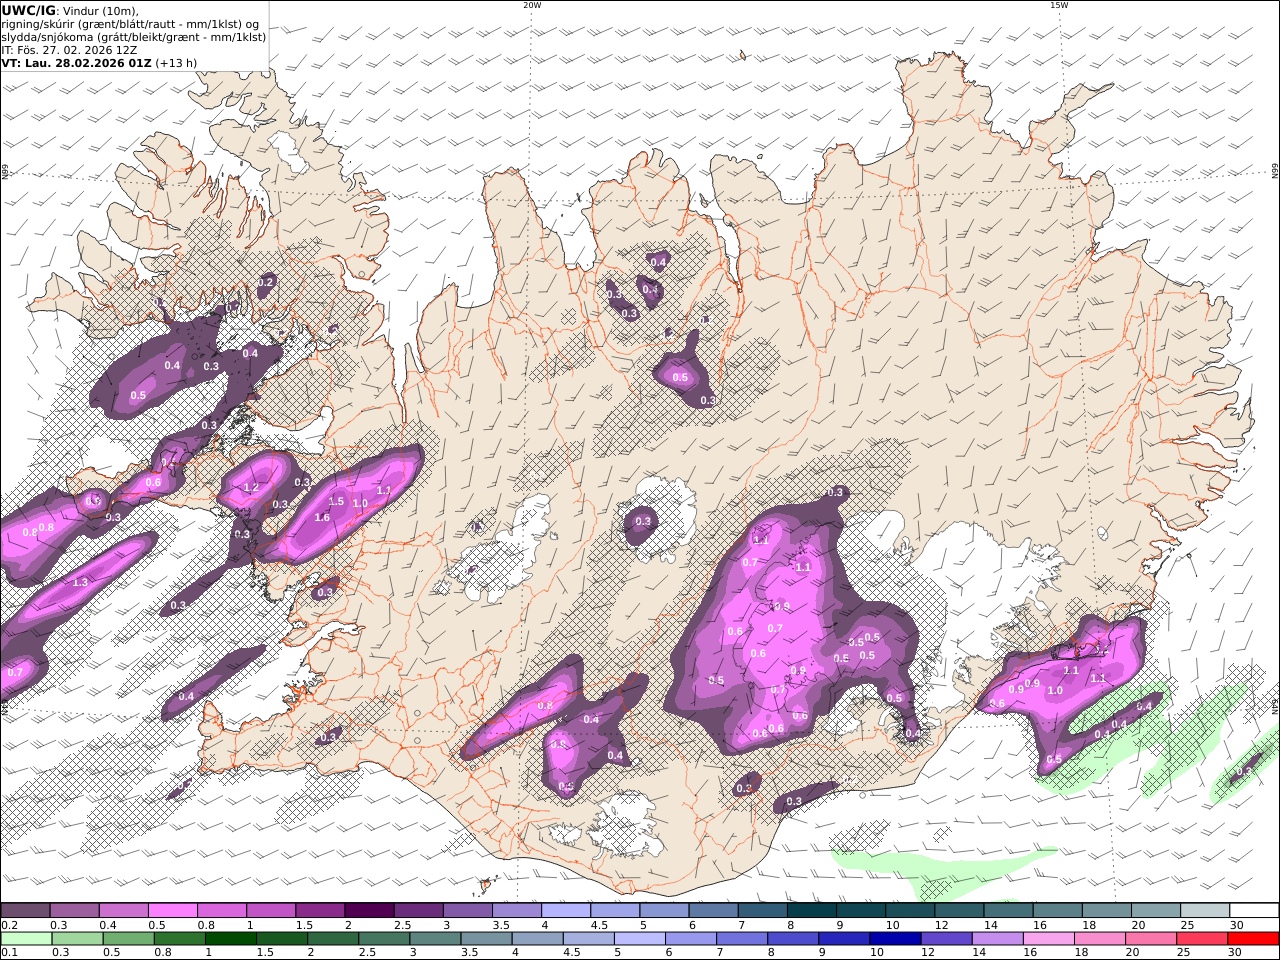1280x960 pixels.
Task: Click the '10' label in snow legend
Action: pos(892,925)
